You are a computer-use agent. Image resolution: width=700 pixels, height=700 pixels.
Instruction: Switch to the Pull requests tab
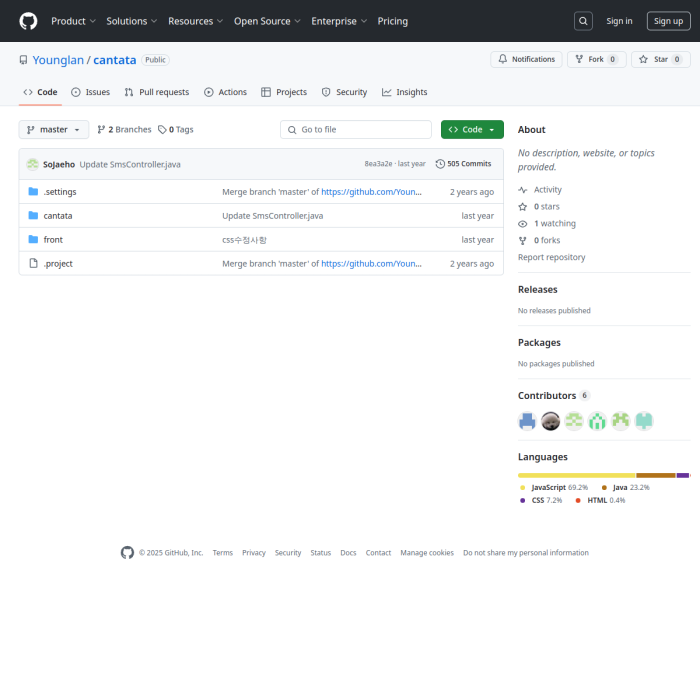[x=157, y=92]
